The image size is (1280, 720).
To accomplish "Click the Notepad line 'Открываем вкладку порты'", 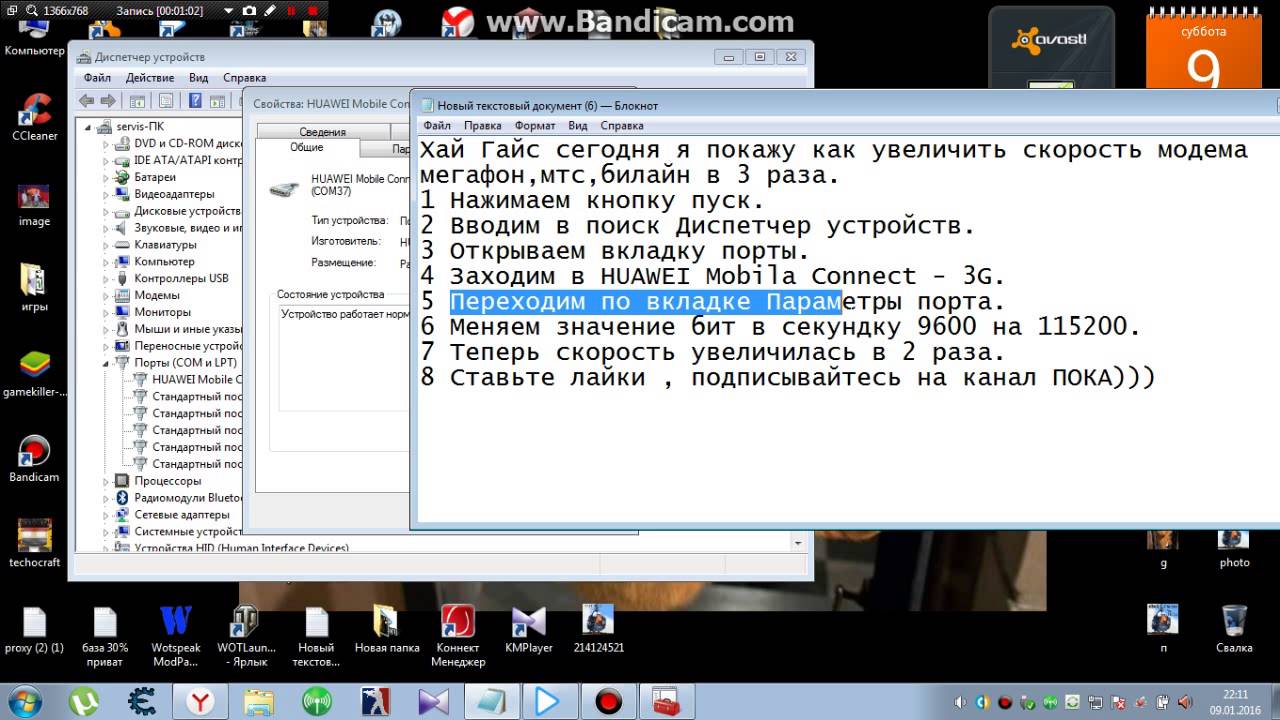I will [615, 251].
